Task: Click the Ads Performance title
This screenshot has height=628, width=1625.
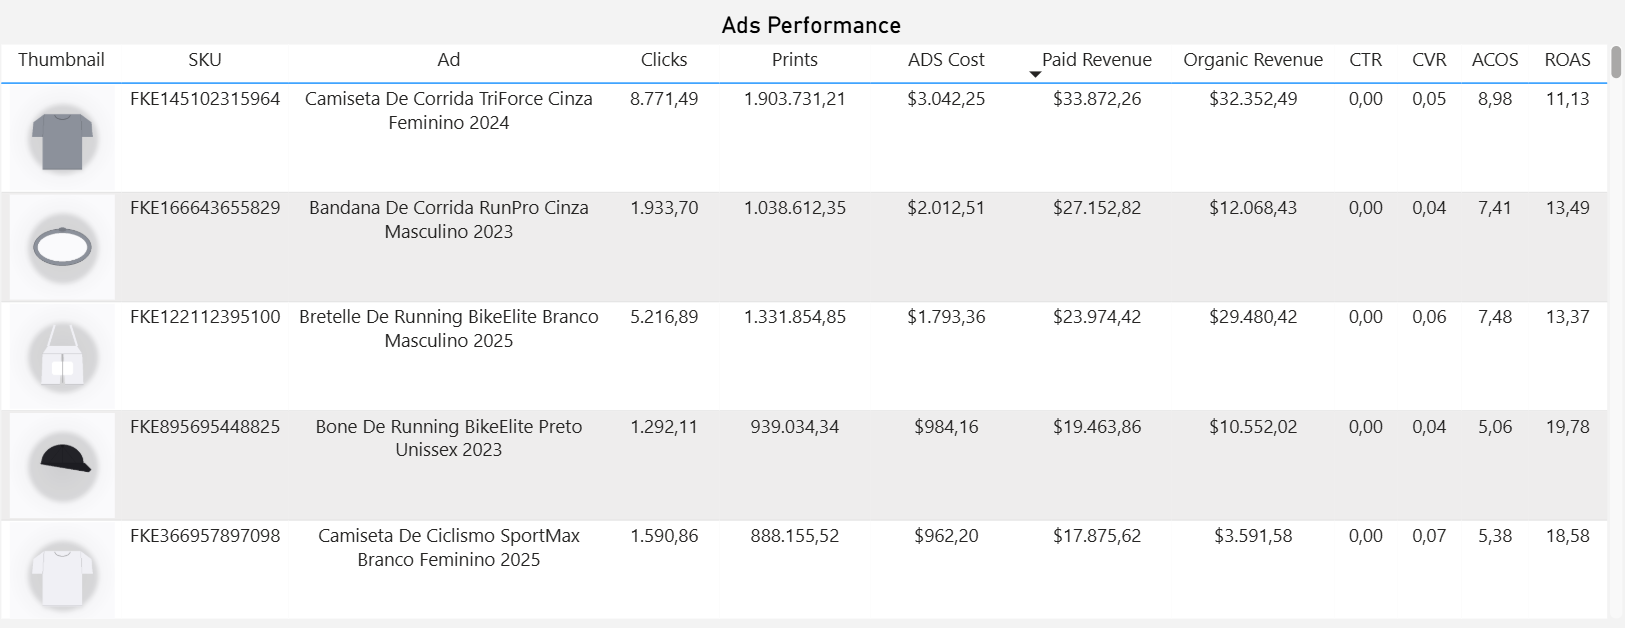Action: pyautogui.click(x=812, y=24)
